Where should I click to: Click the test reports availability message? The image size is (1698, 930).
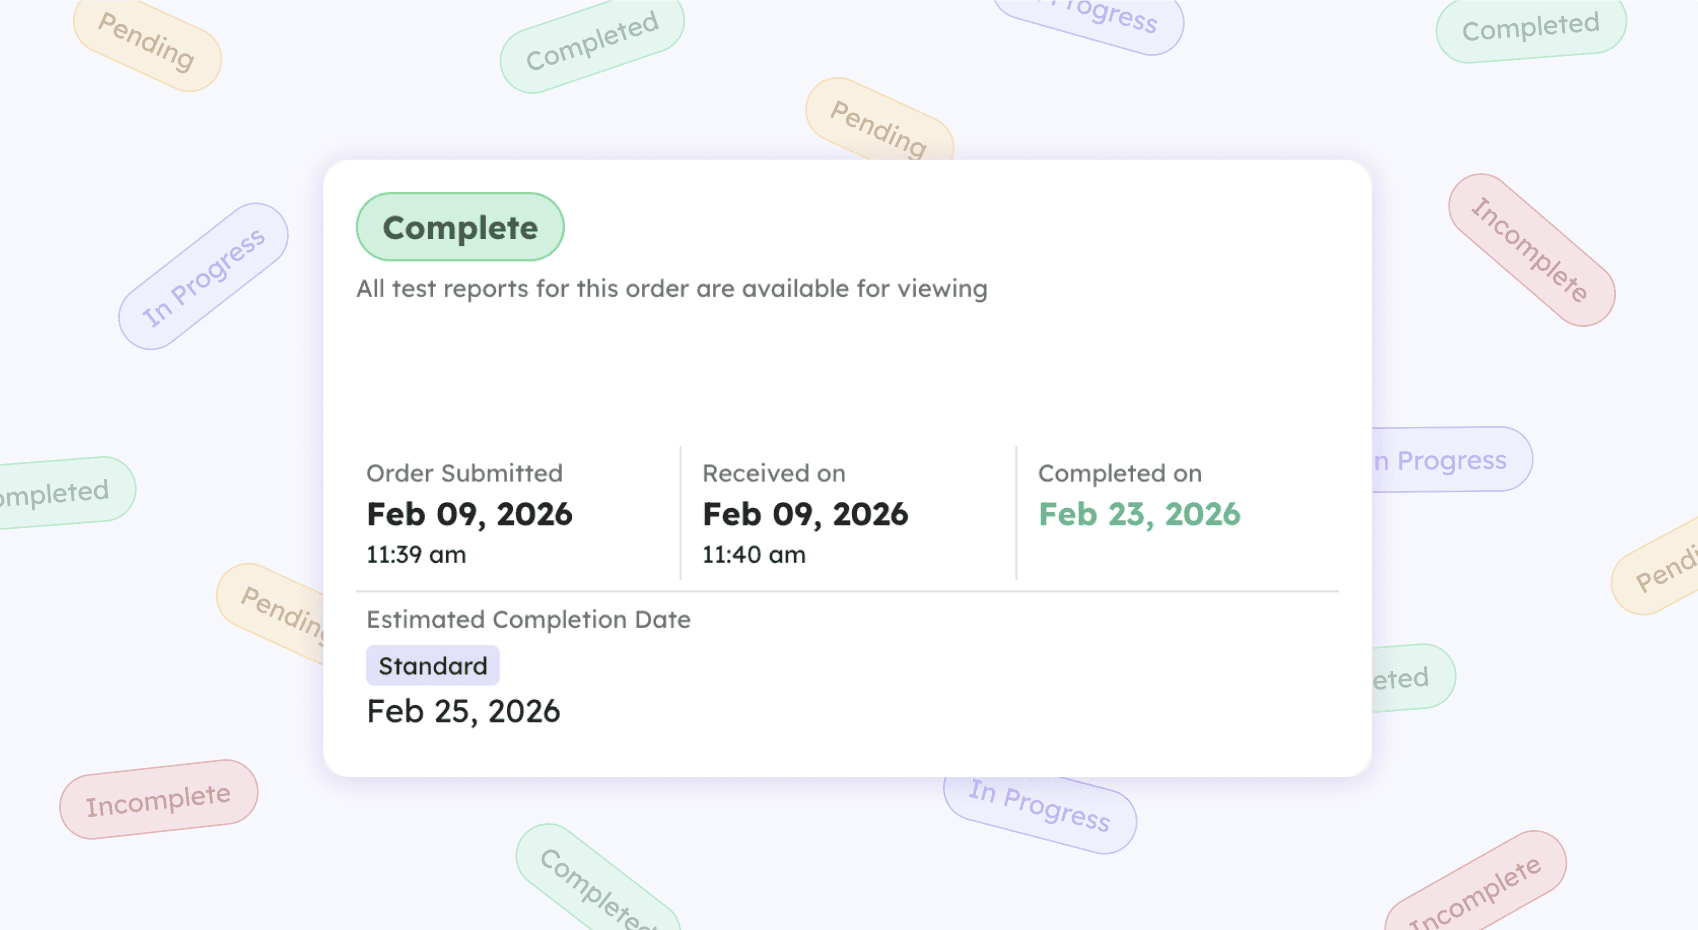click(671, 289)
